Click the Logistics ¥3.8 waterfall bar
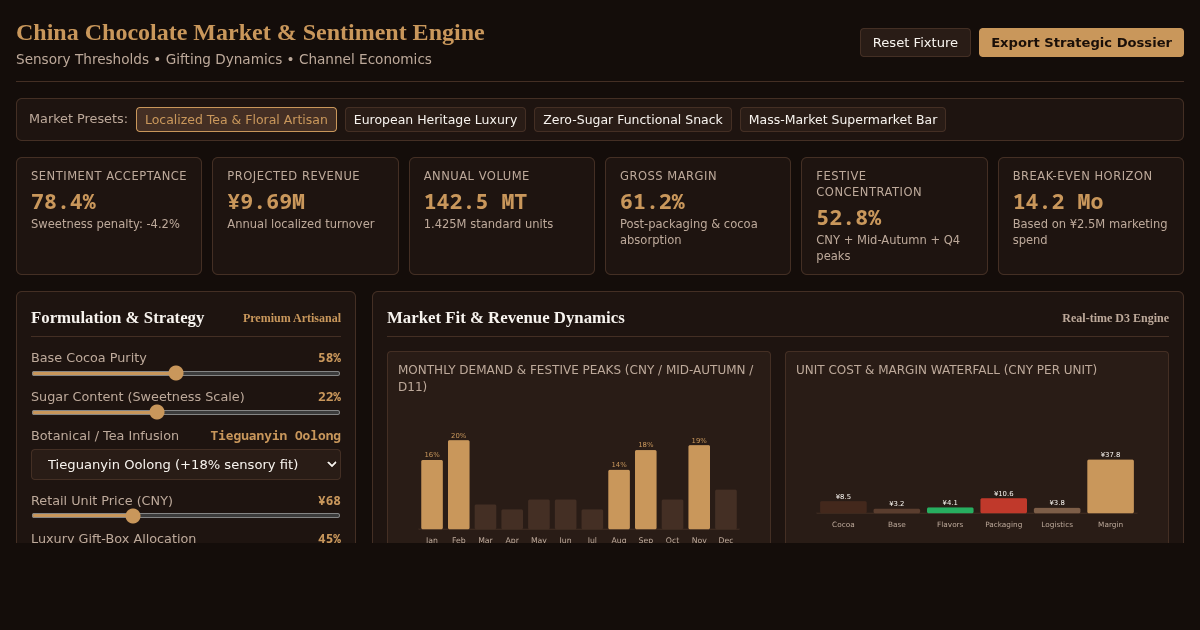Image resolution: width=1200 pixels, height=630 pixels. click(x=1057, y=510)
